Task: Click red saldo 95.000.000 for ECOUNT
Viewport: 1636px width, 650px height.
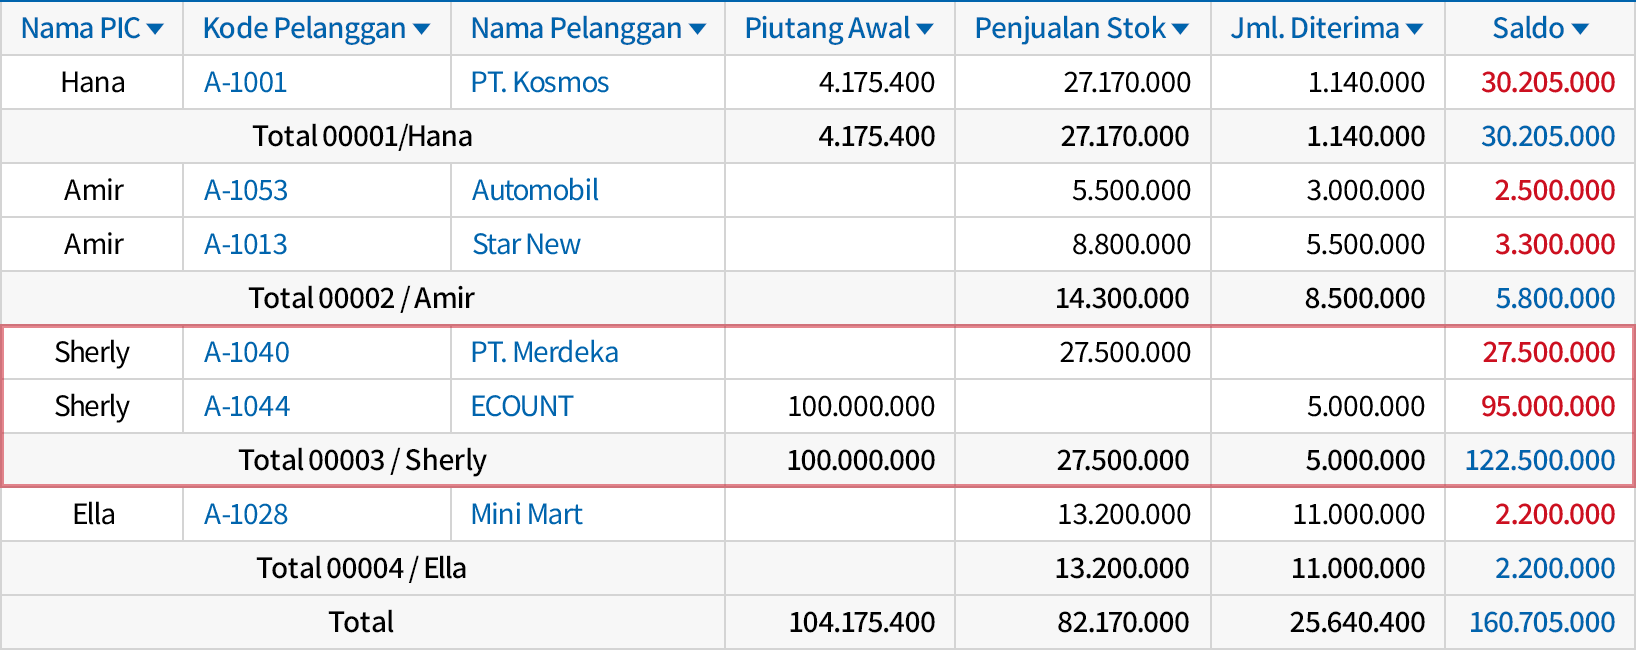Action: pos(1548,407)
